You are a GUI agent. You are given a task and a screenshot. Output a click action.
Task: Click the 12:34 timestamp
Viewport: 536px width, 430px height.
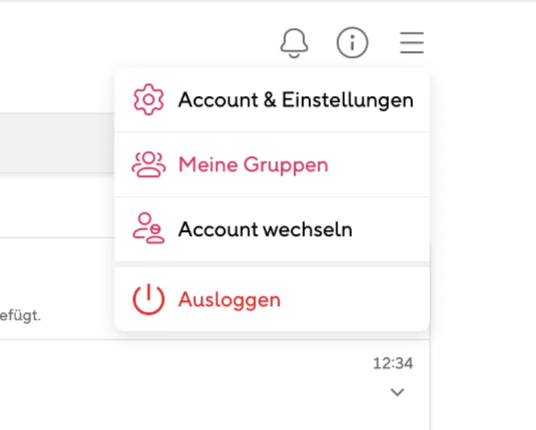tap(393, 363)
